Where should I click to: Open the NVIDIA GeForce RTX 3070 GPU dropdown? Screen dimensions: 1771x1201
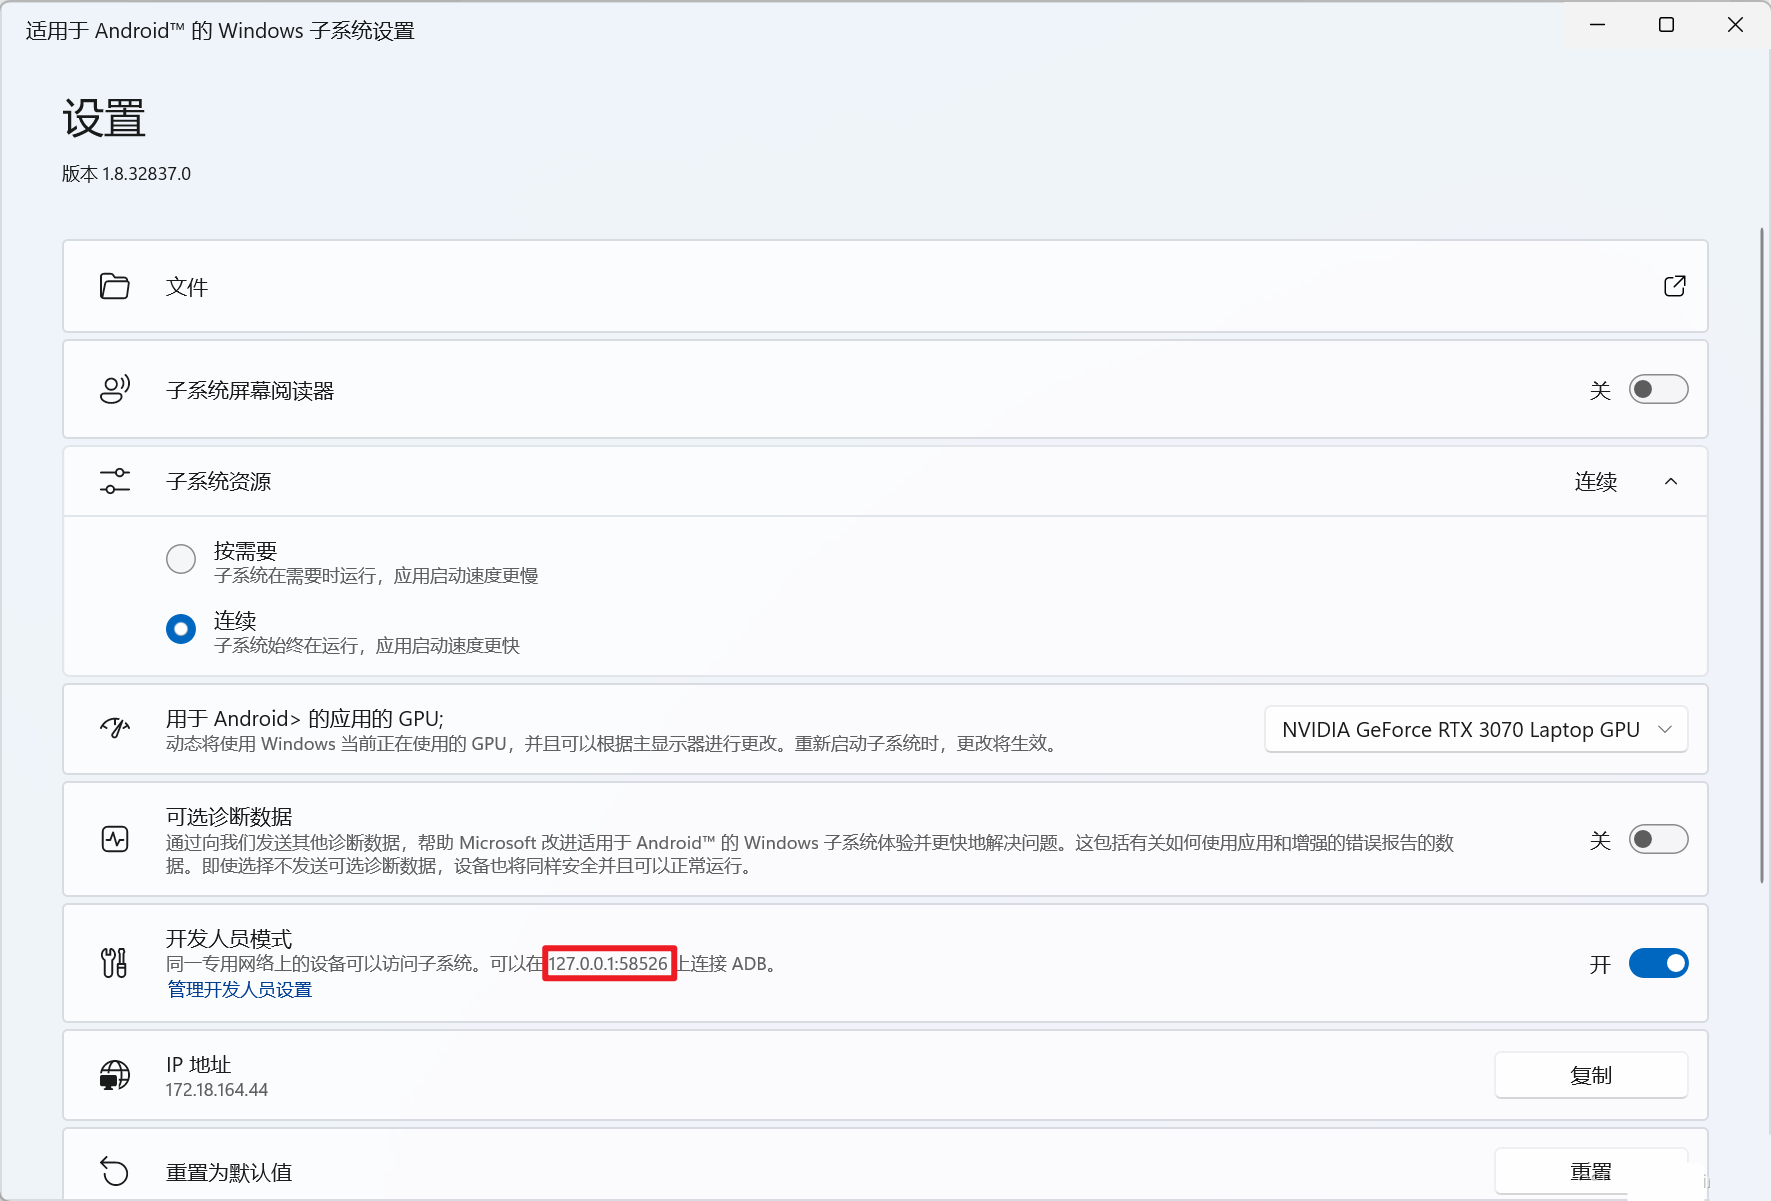click(1476, 730)
